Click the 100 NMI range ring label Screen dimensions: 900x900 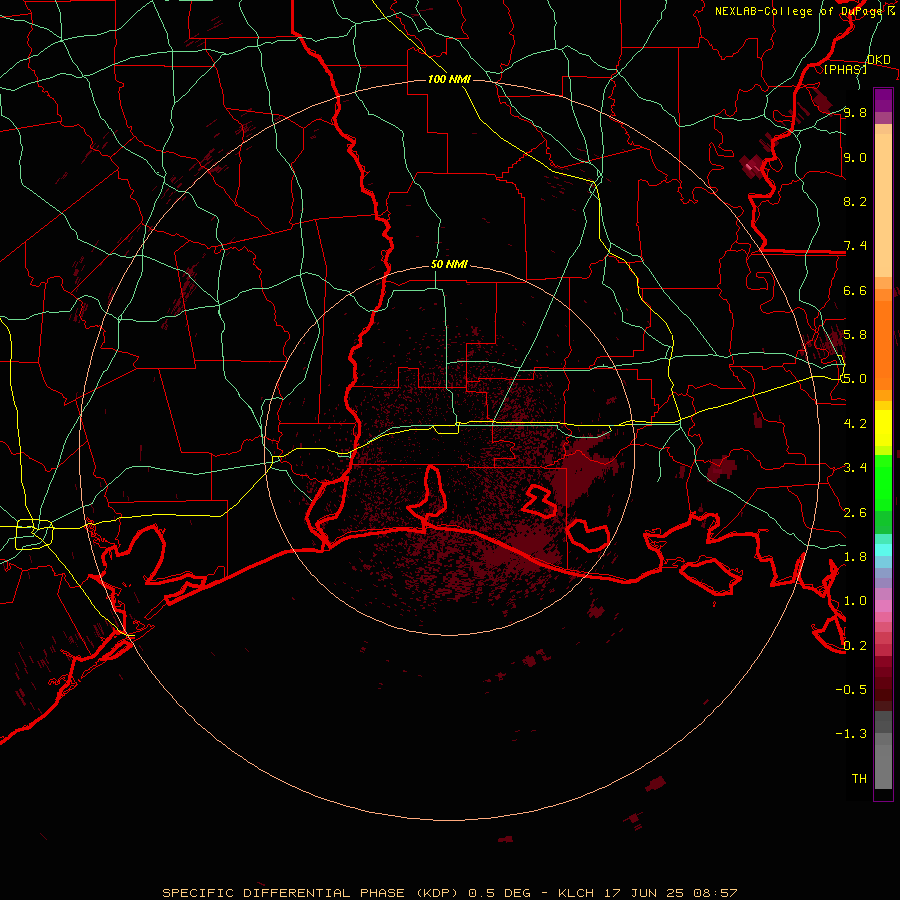[x=449, y=79]
